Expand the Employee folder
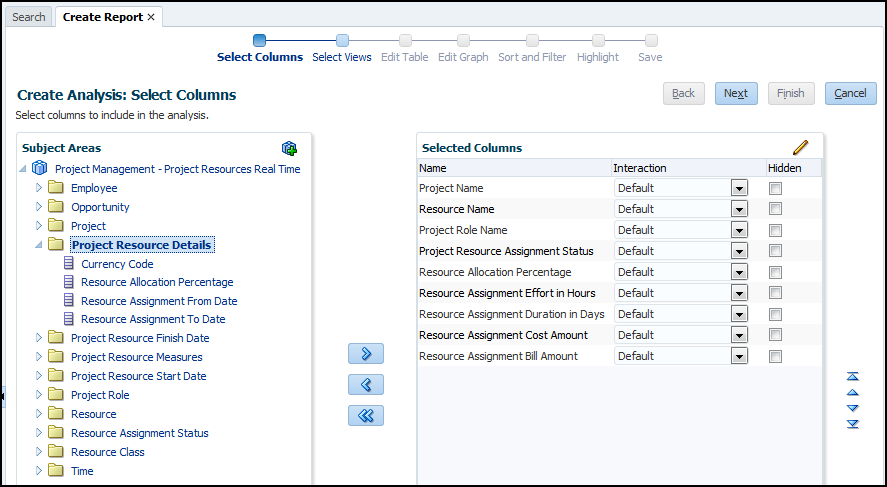The height and width of the screenshot is (487, 887). [40, 188]
